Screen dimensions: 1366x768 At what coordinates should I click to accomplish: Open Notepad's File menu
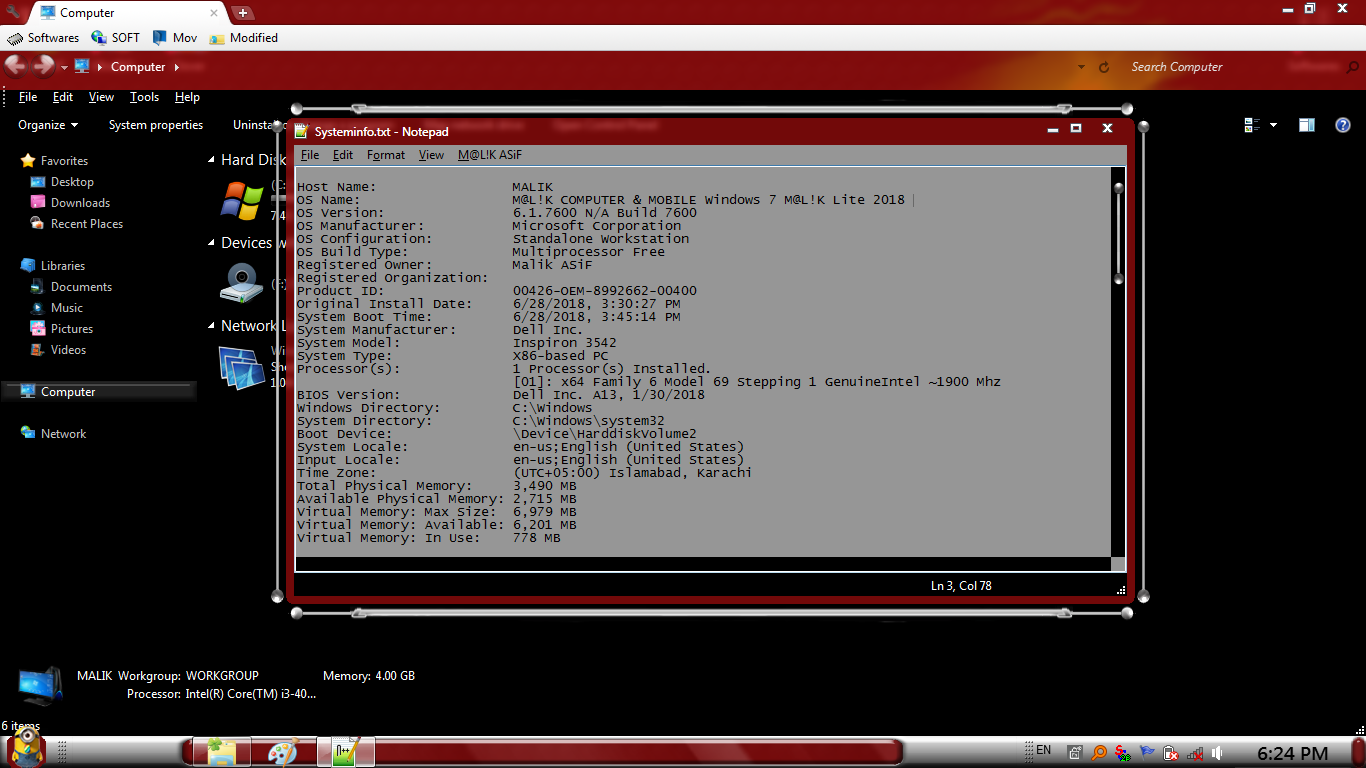(310, 155)
